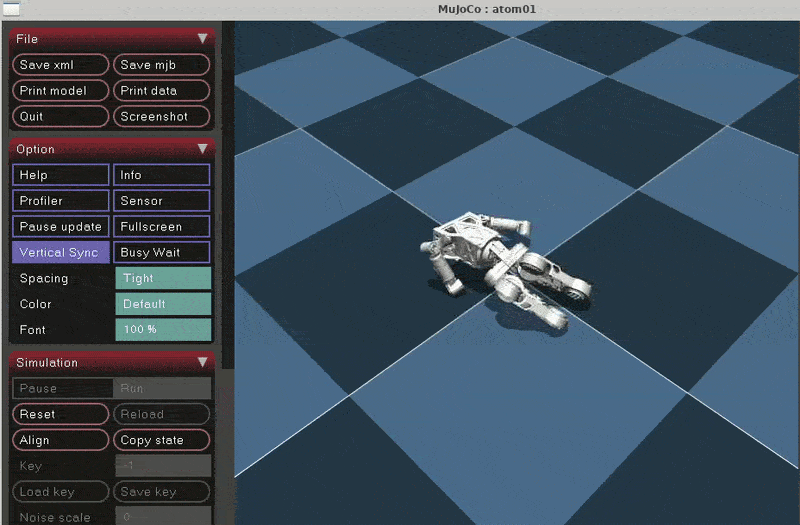Reset the simulation
800x525 pixels.
tap(60, 414)
